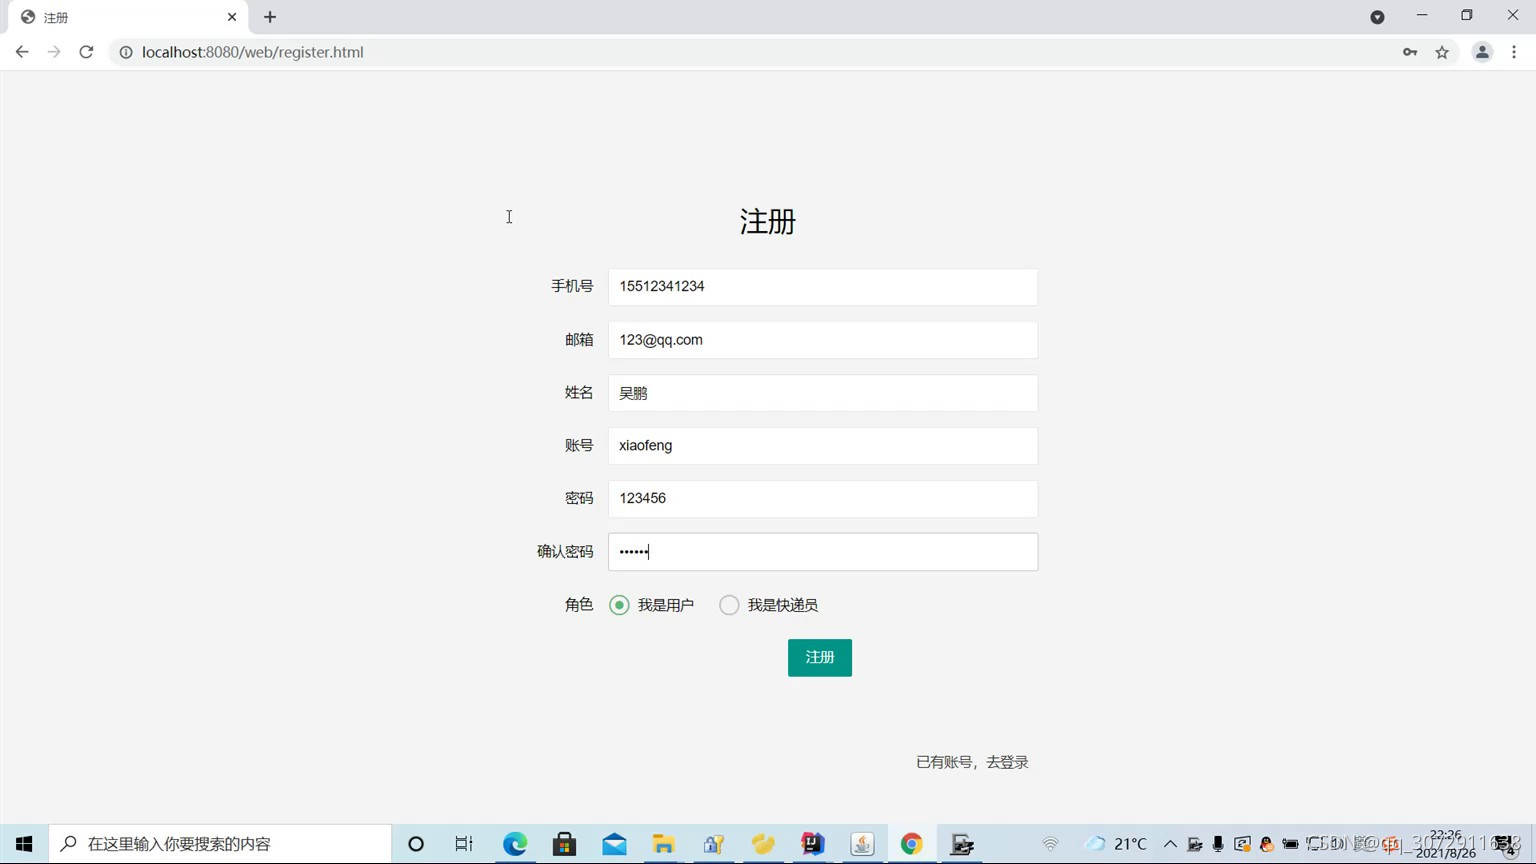Open the tab search dropdown arrow
The image size is (1536, 864).
1377,17
